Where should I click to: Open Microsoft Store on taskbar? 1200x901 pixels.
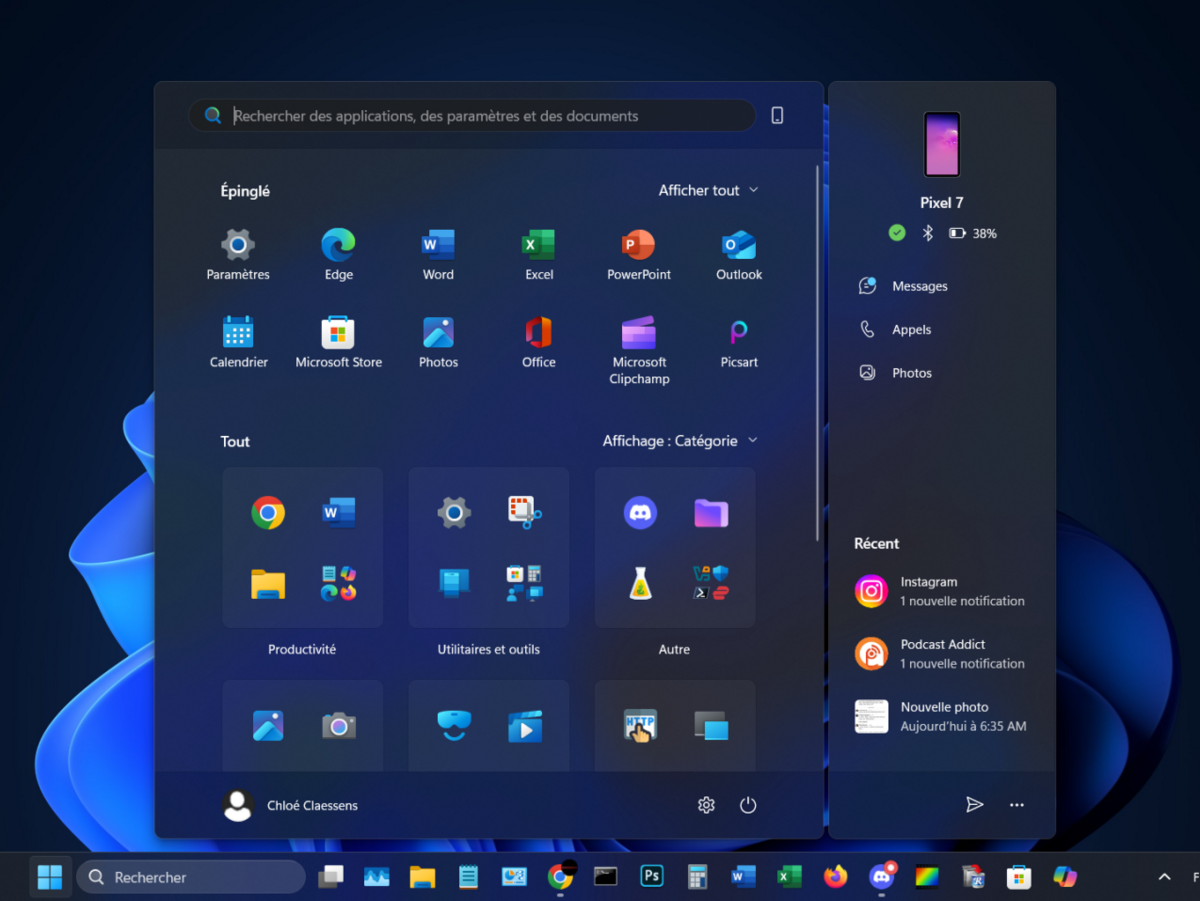click(1019, 877)
